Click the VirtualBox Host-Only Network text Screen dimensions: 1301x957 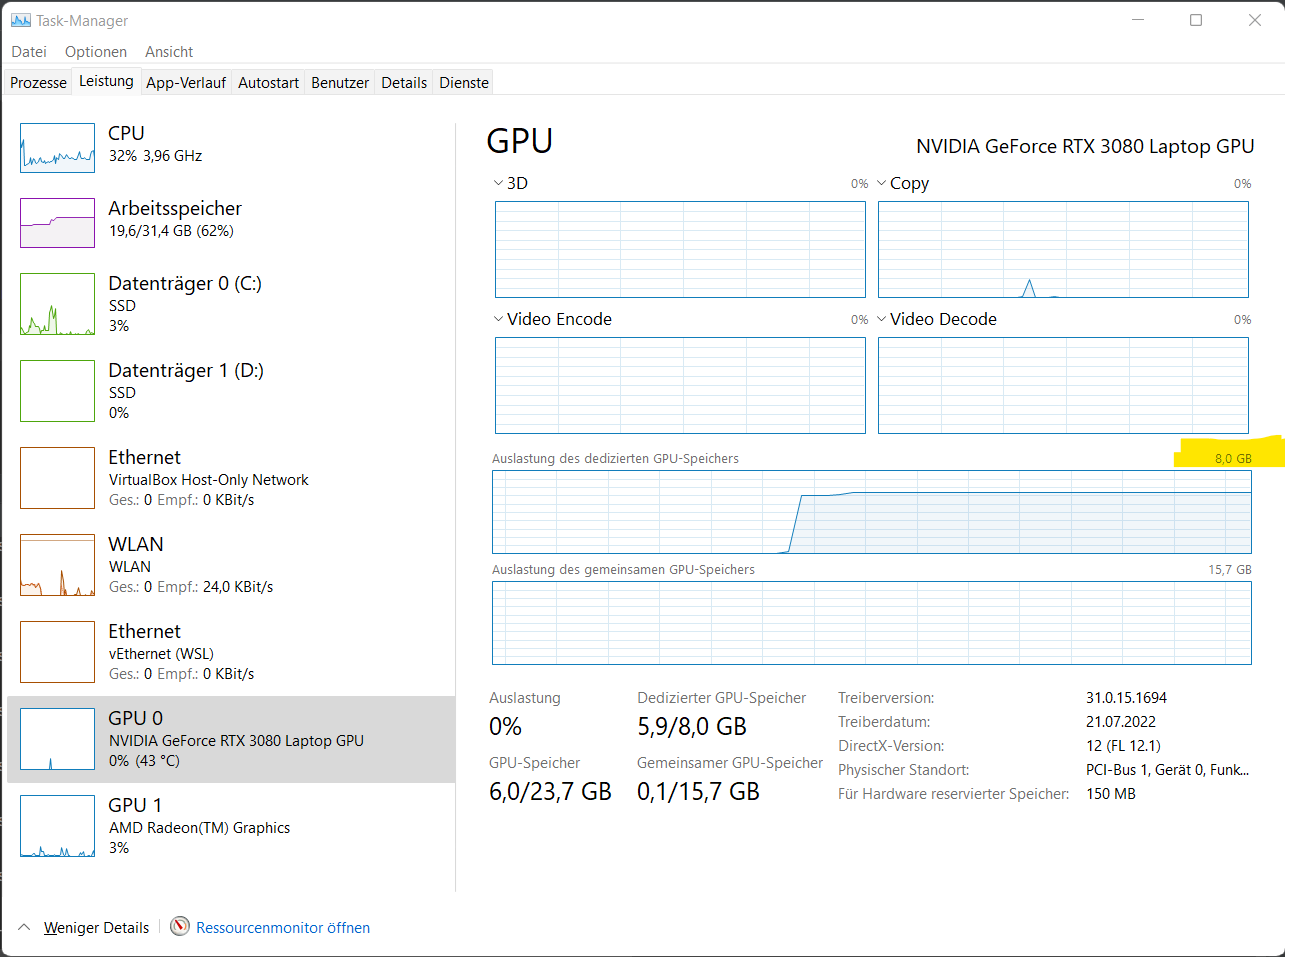tap(209, 480)
